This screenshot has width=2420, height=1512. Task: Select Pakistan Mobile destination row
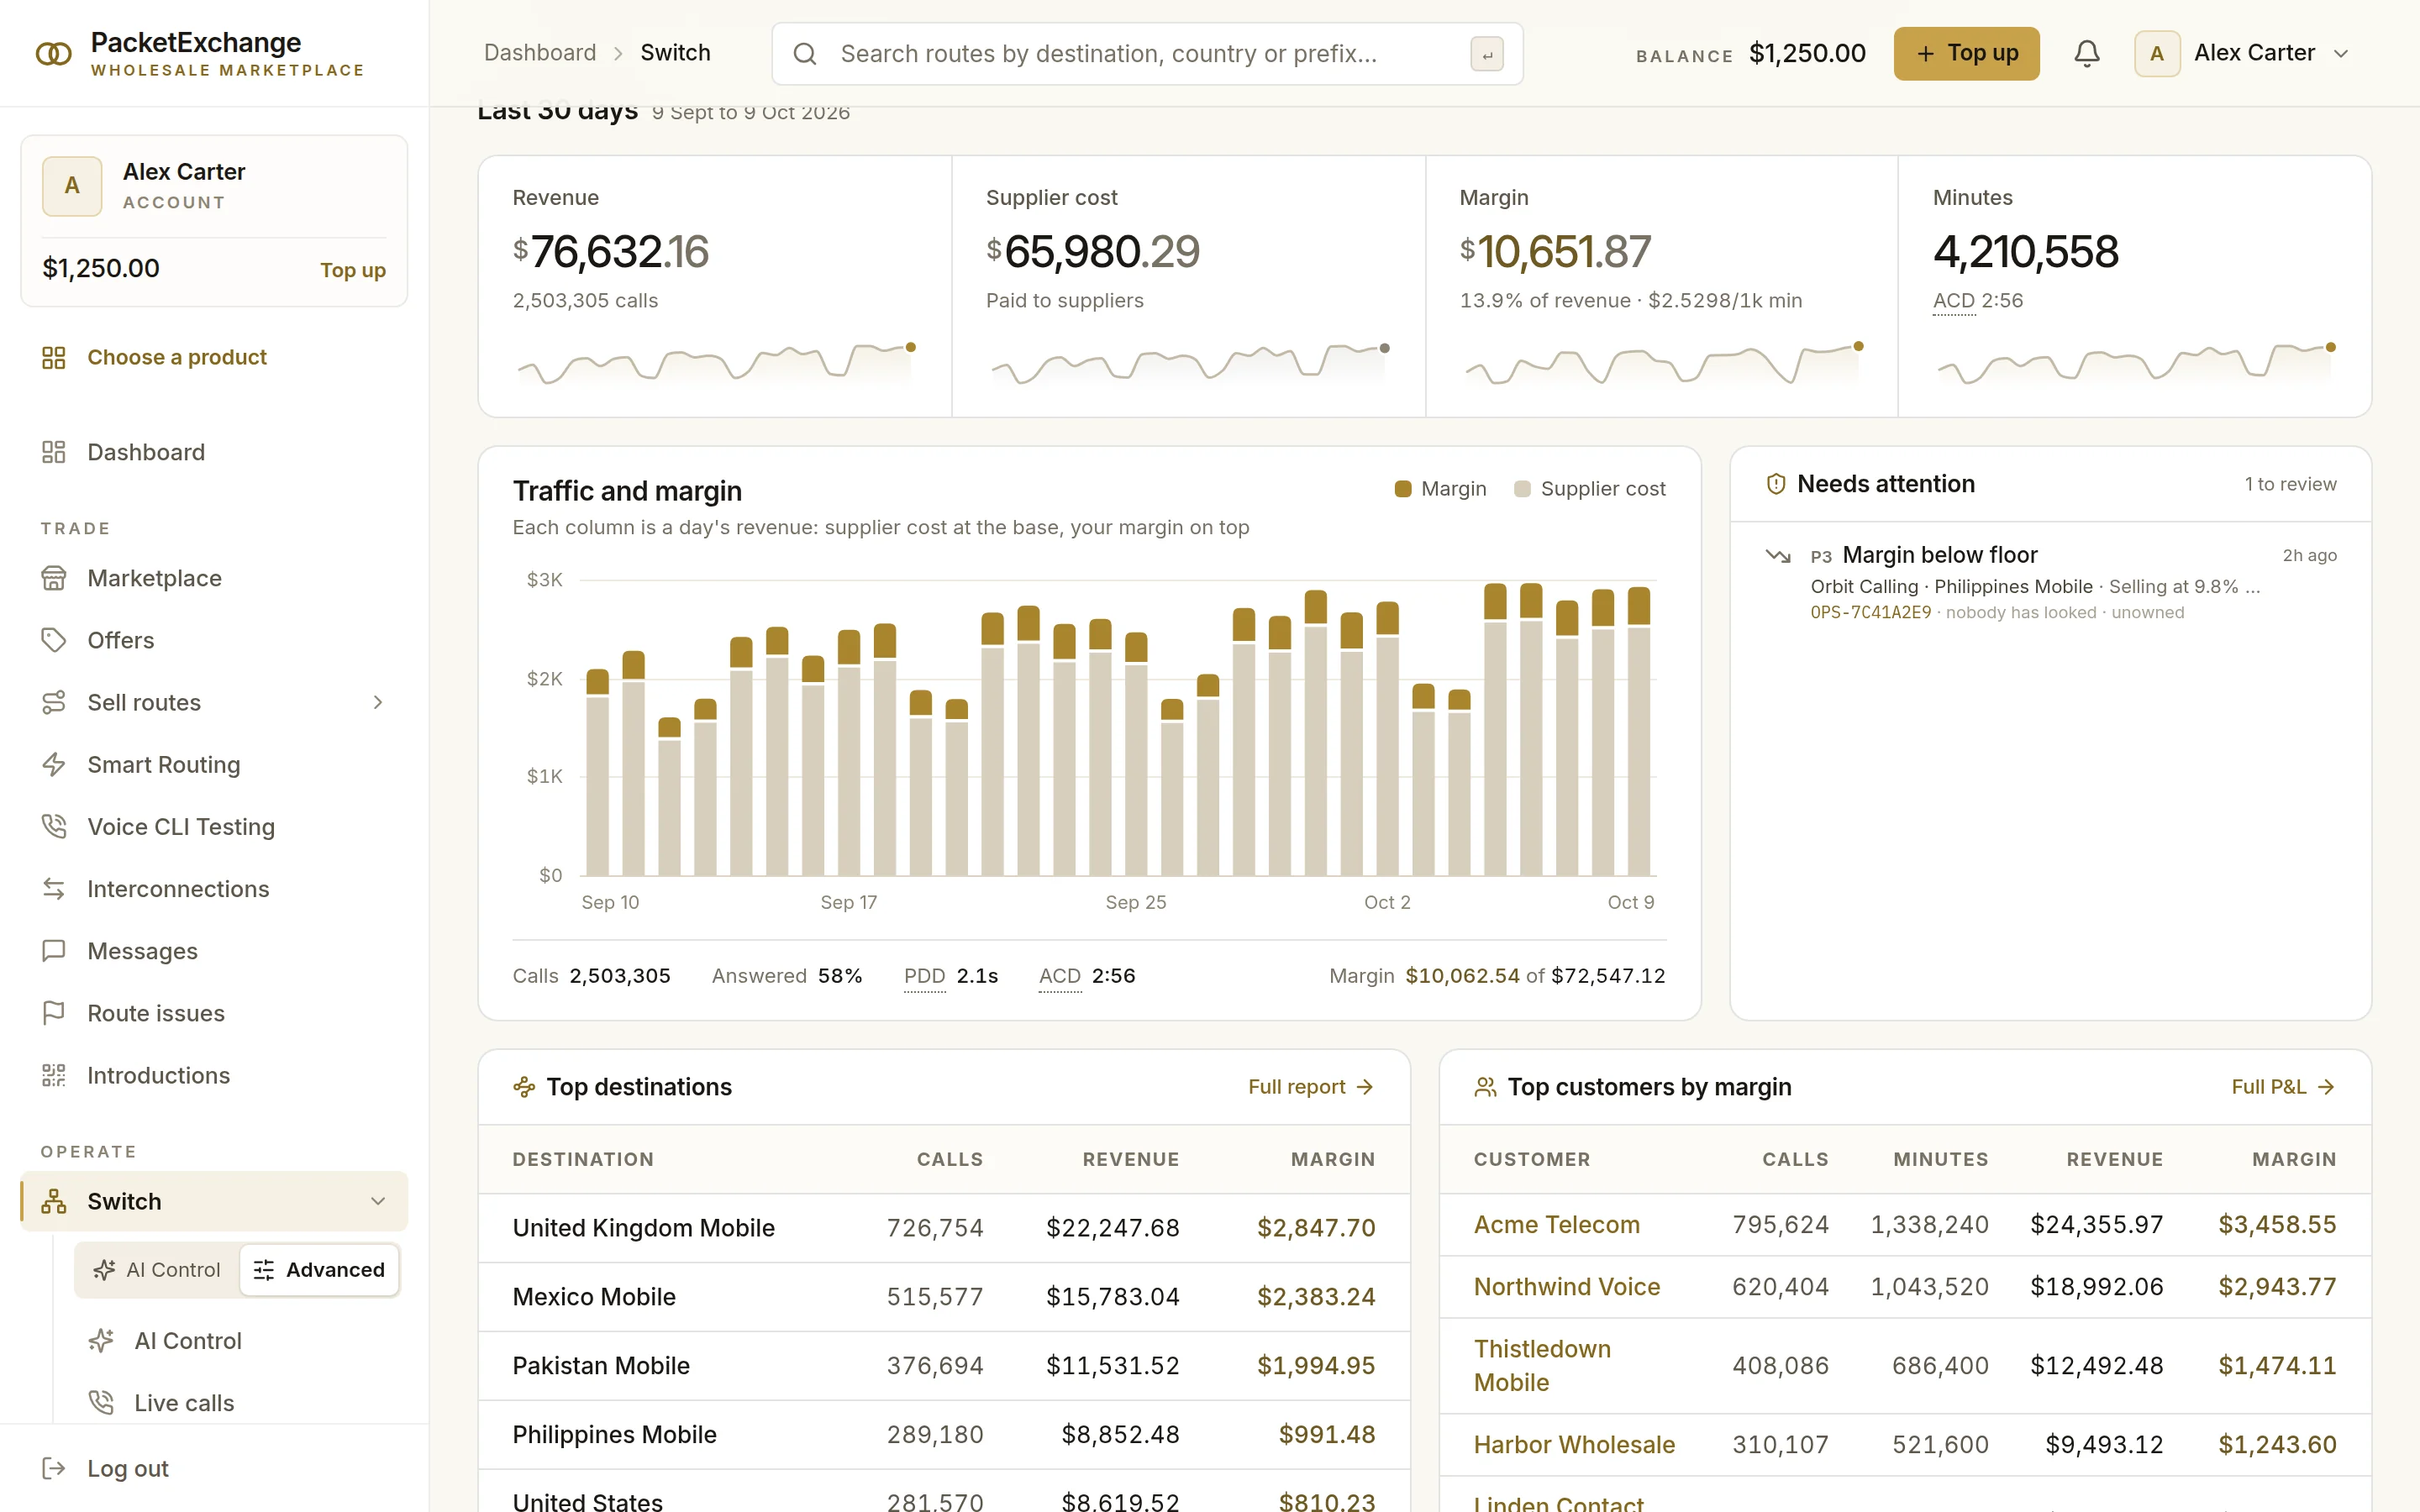pos(944,1366)
